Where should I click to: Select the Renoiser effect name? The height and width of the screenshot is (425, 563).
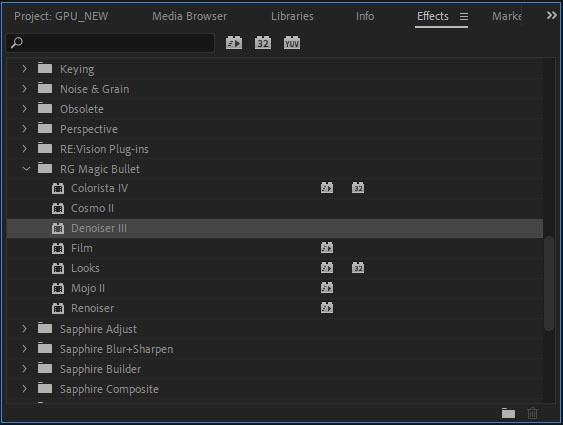pyautogui.click(x=93, y=308)
